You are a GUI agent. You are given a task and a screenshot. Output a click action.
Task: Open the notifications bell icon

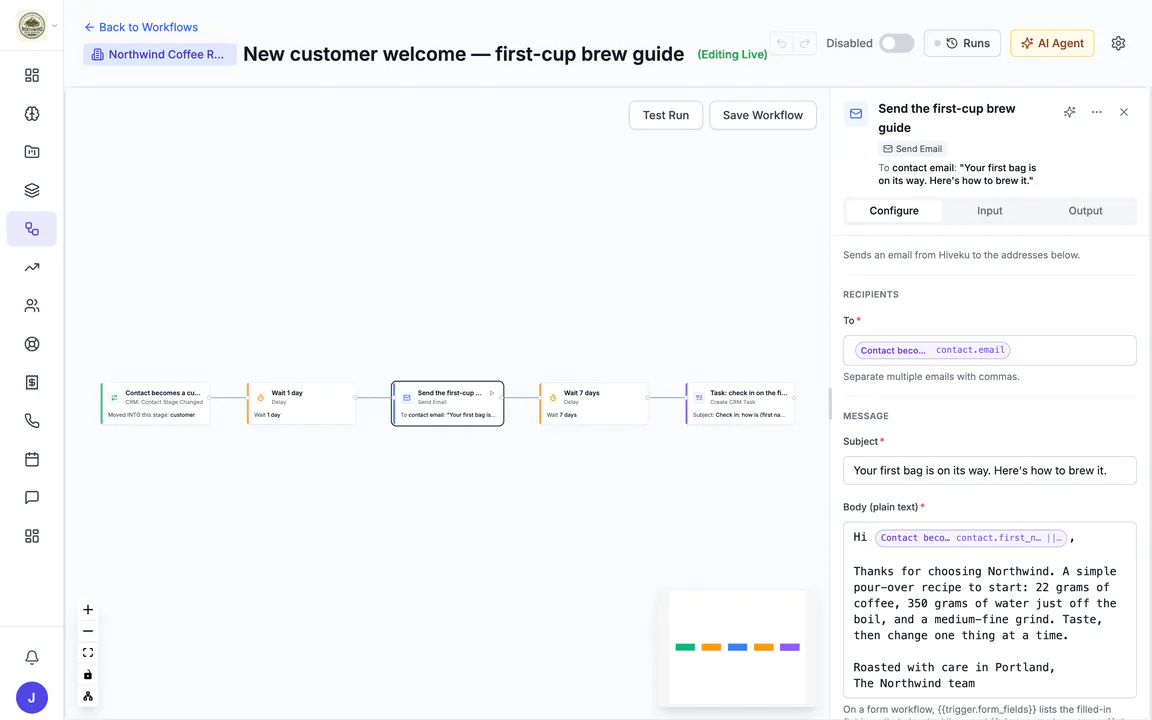coord(32,658)
